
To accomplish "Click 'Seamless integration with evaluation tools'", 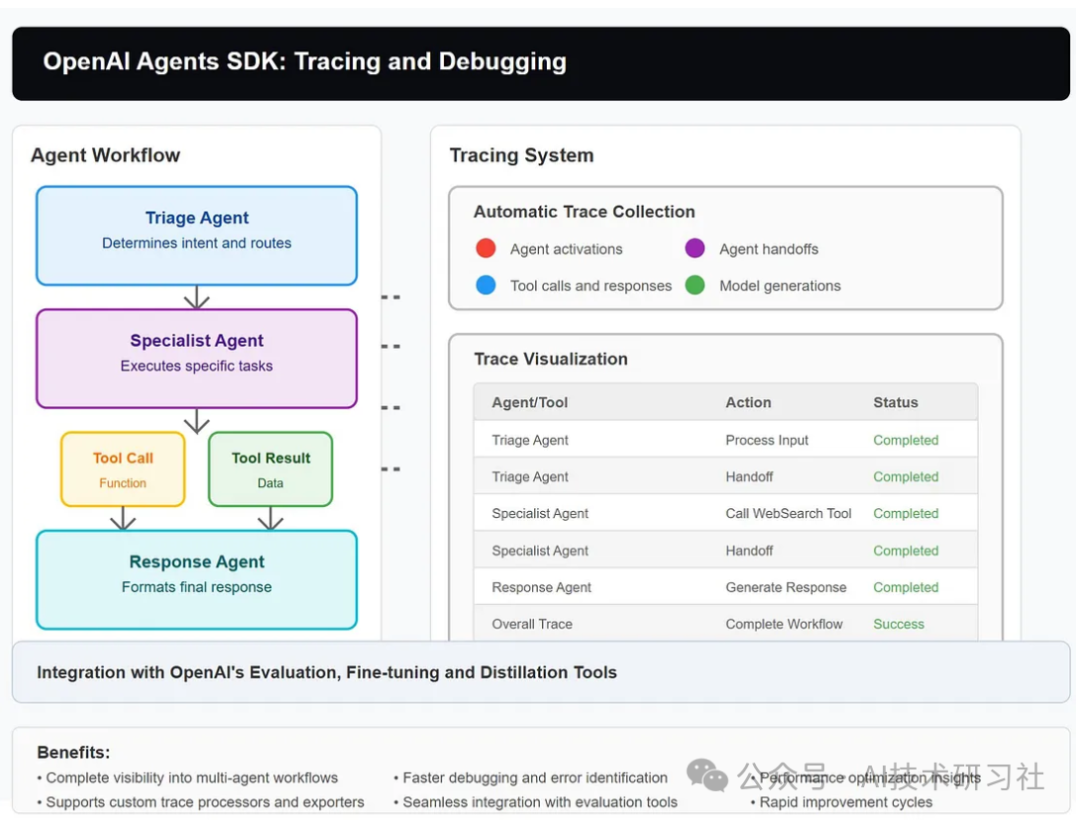I will pos(535,802).
